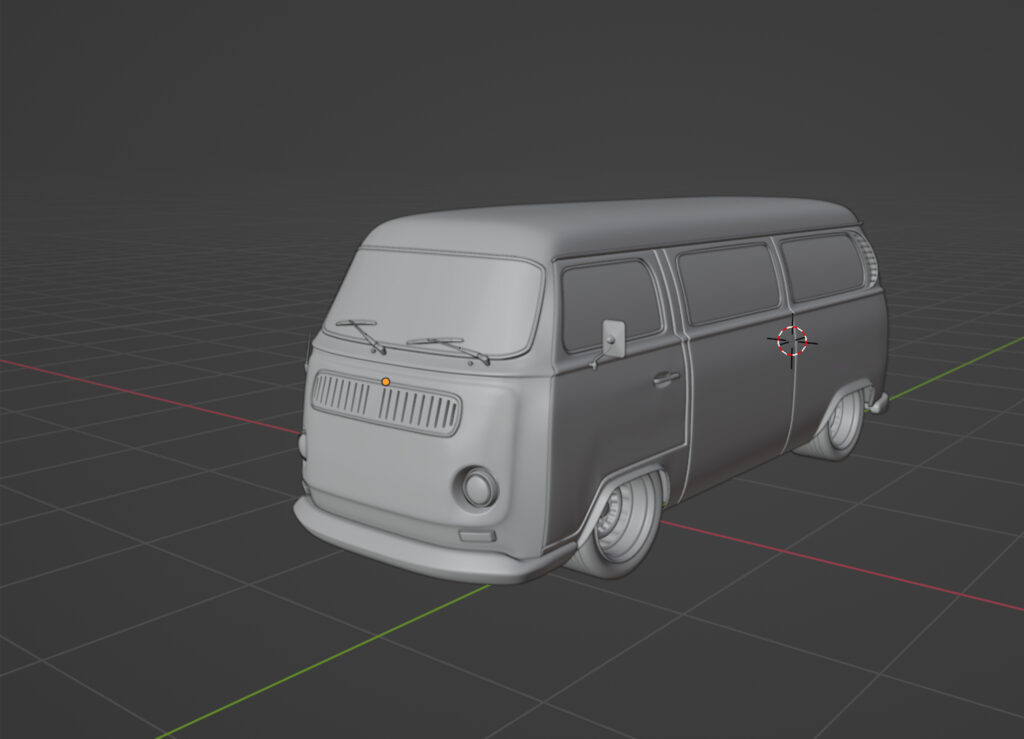This screenshot has width=1024, height=739.
Task: Click the middle side window of the van
Action: coord(728,283)
